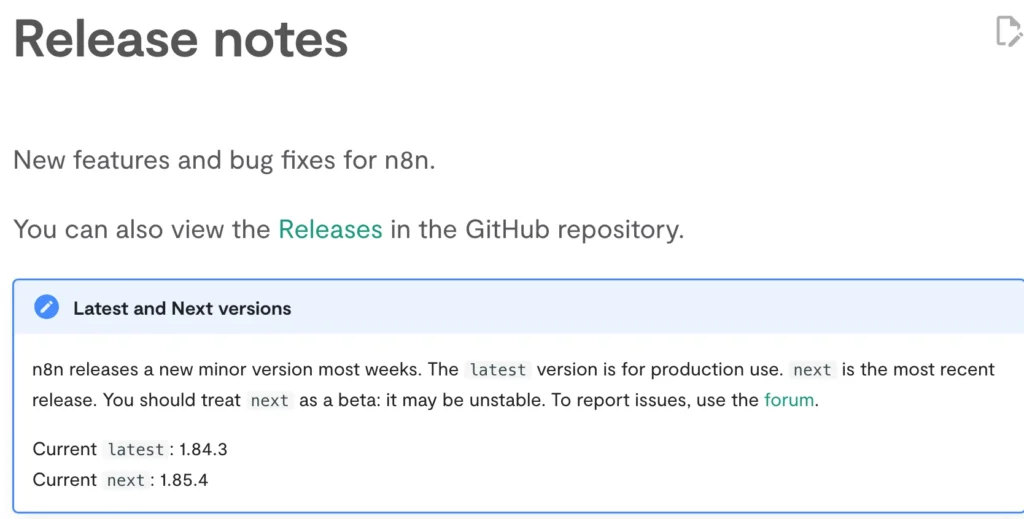Open the forum link
Viewport: 1024px width, 519px height.
tap(789, 400)
